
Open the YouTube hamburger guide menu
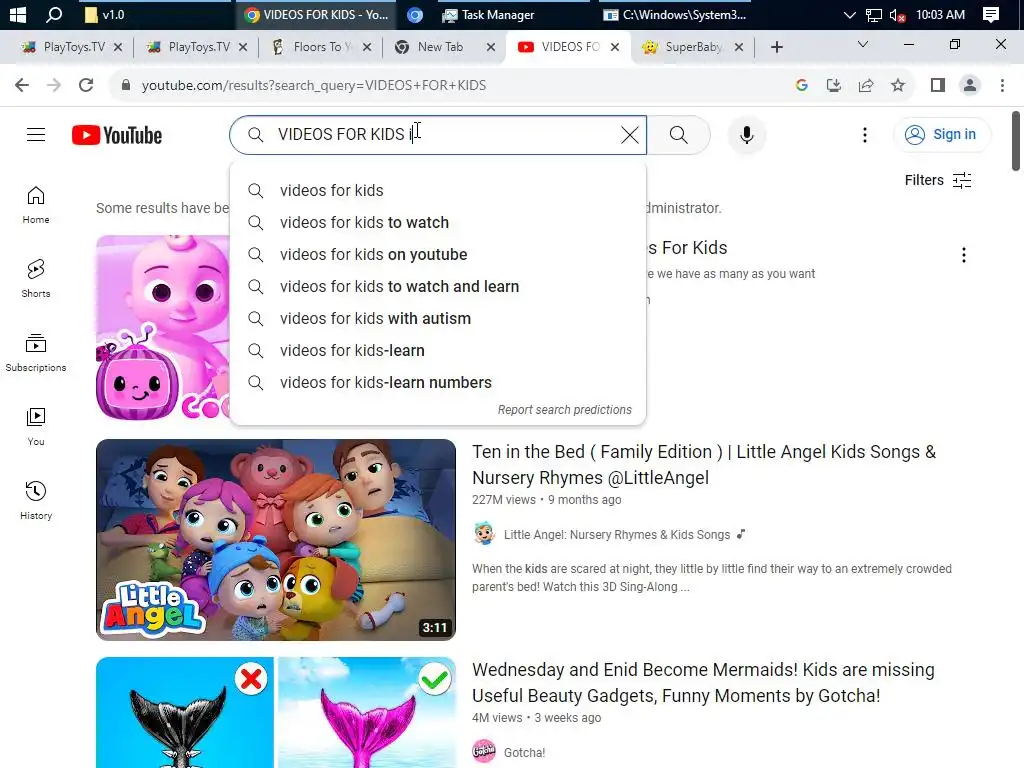point(36,135)
